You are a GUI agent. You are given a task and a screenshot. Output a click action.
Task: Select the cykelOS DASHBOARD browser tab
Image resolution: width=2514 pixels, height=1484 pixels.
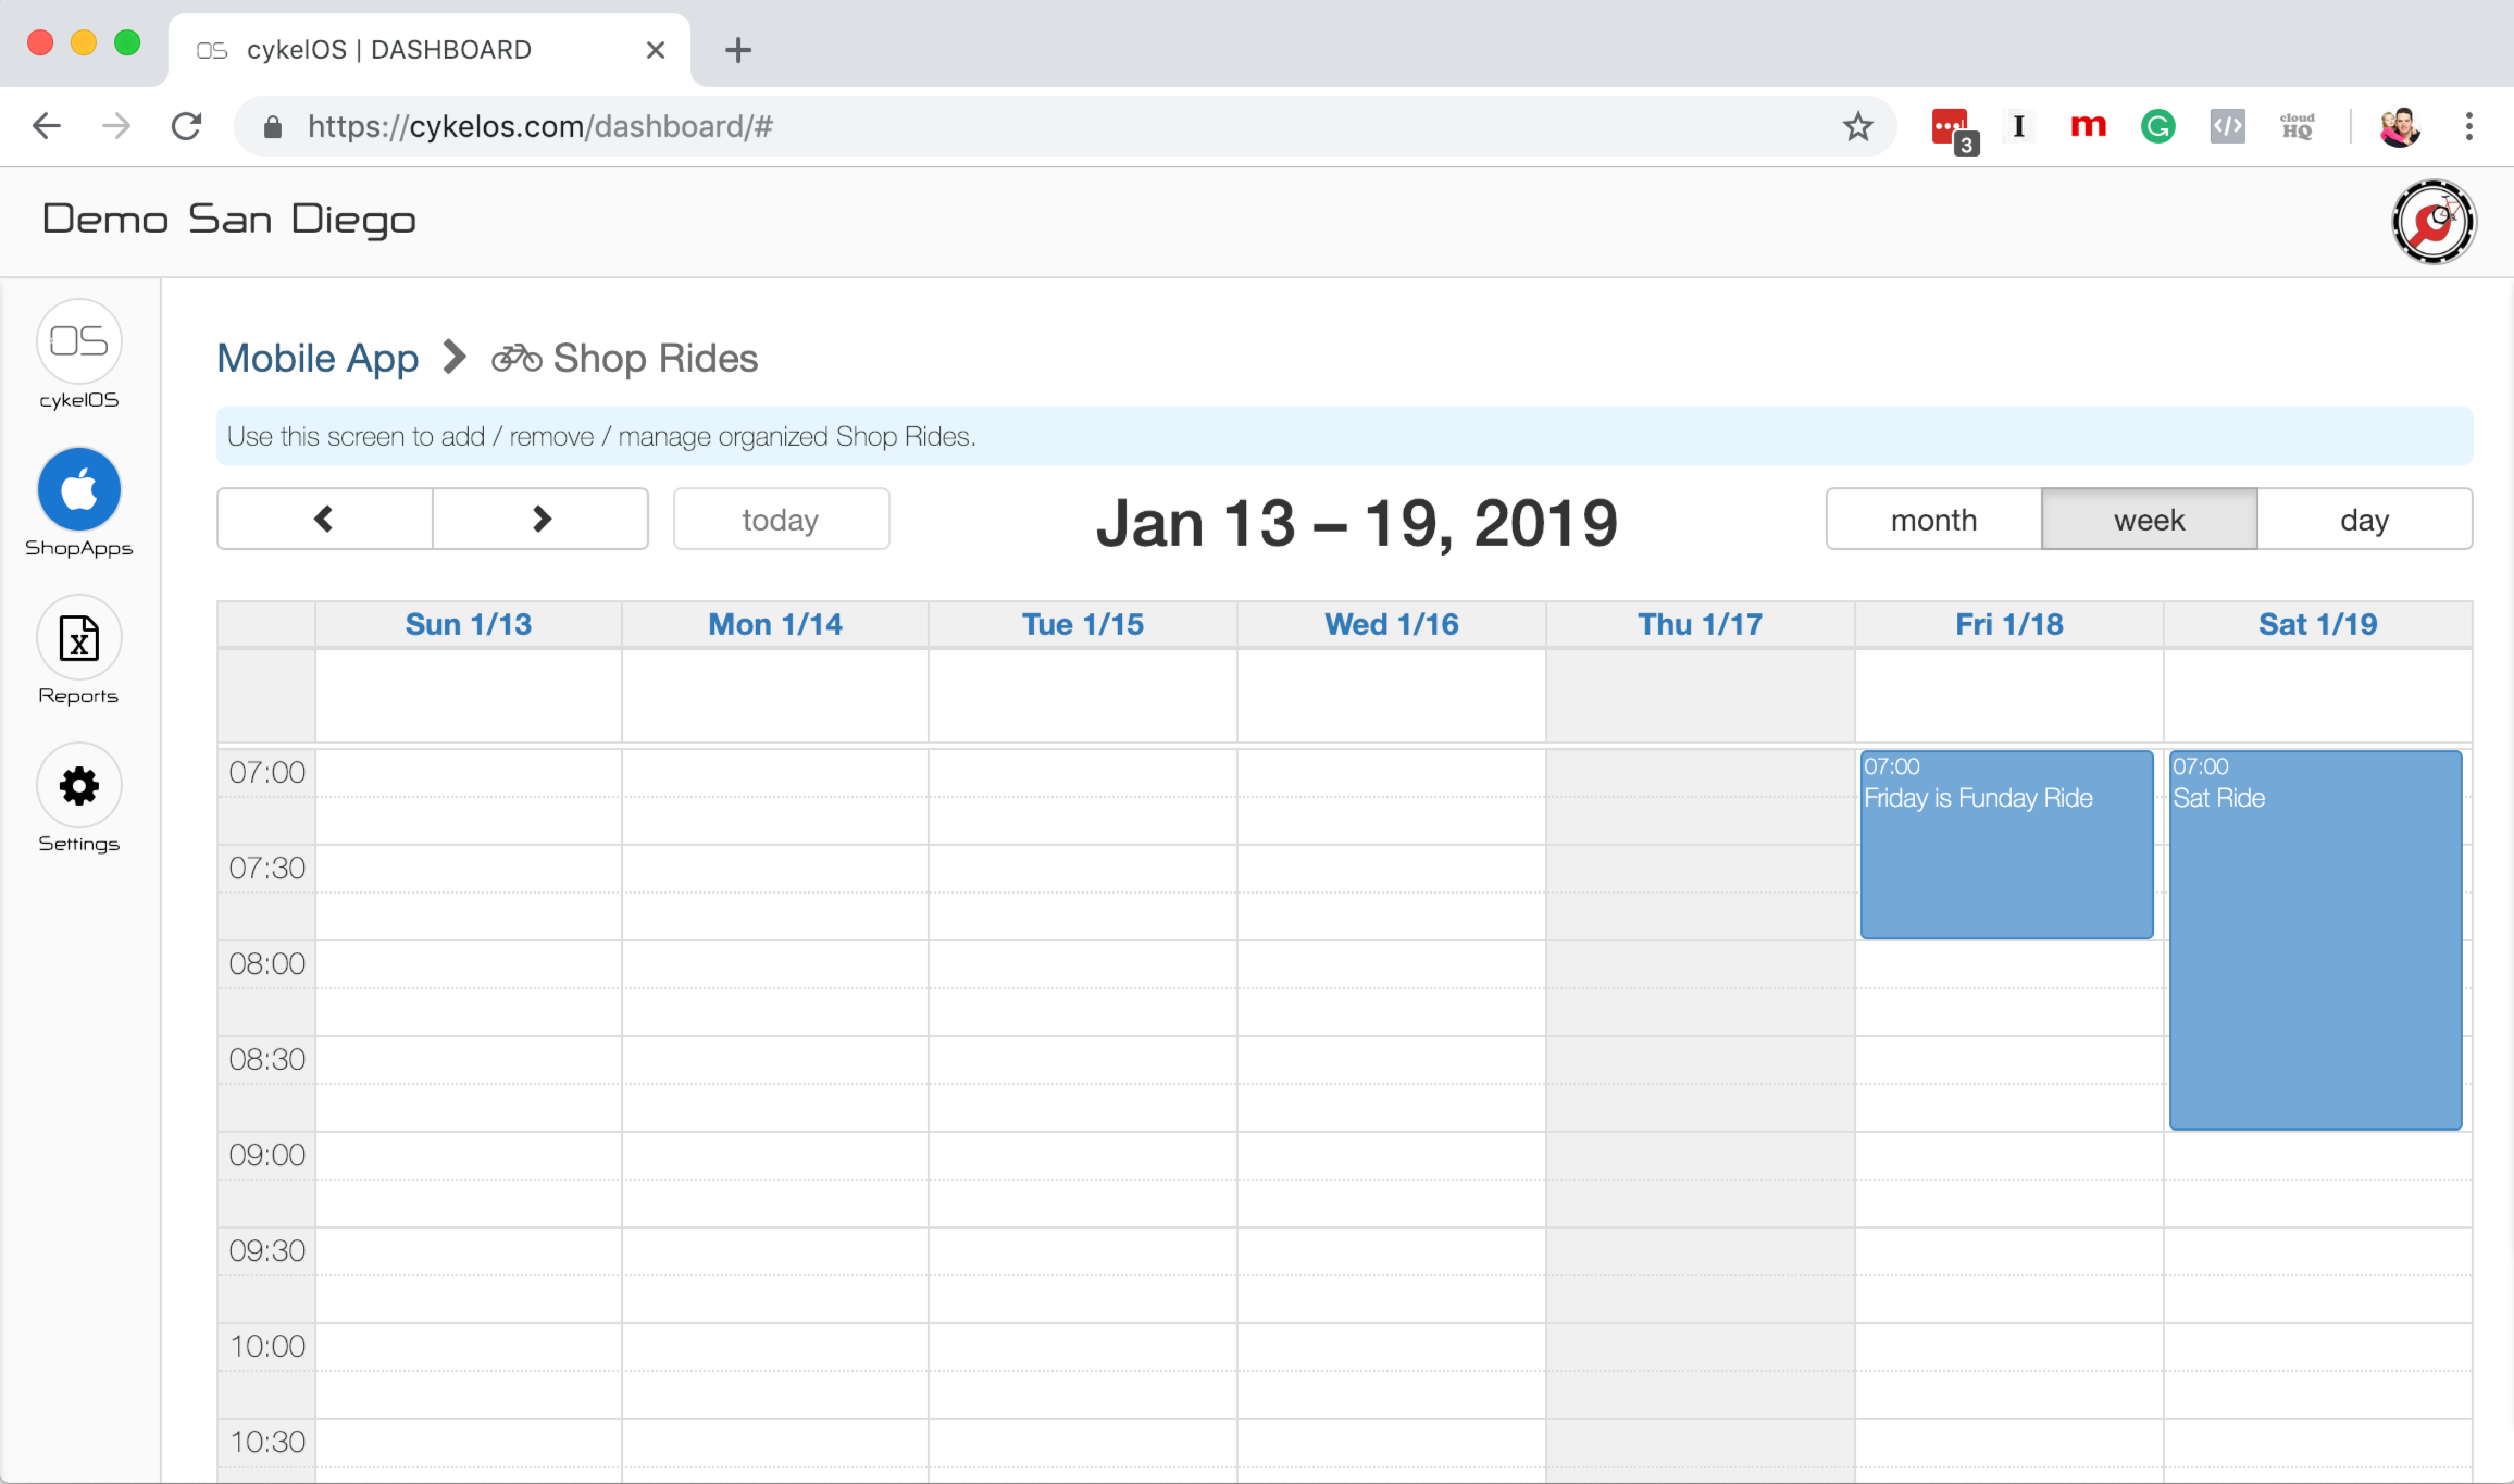429,50
